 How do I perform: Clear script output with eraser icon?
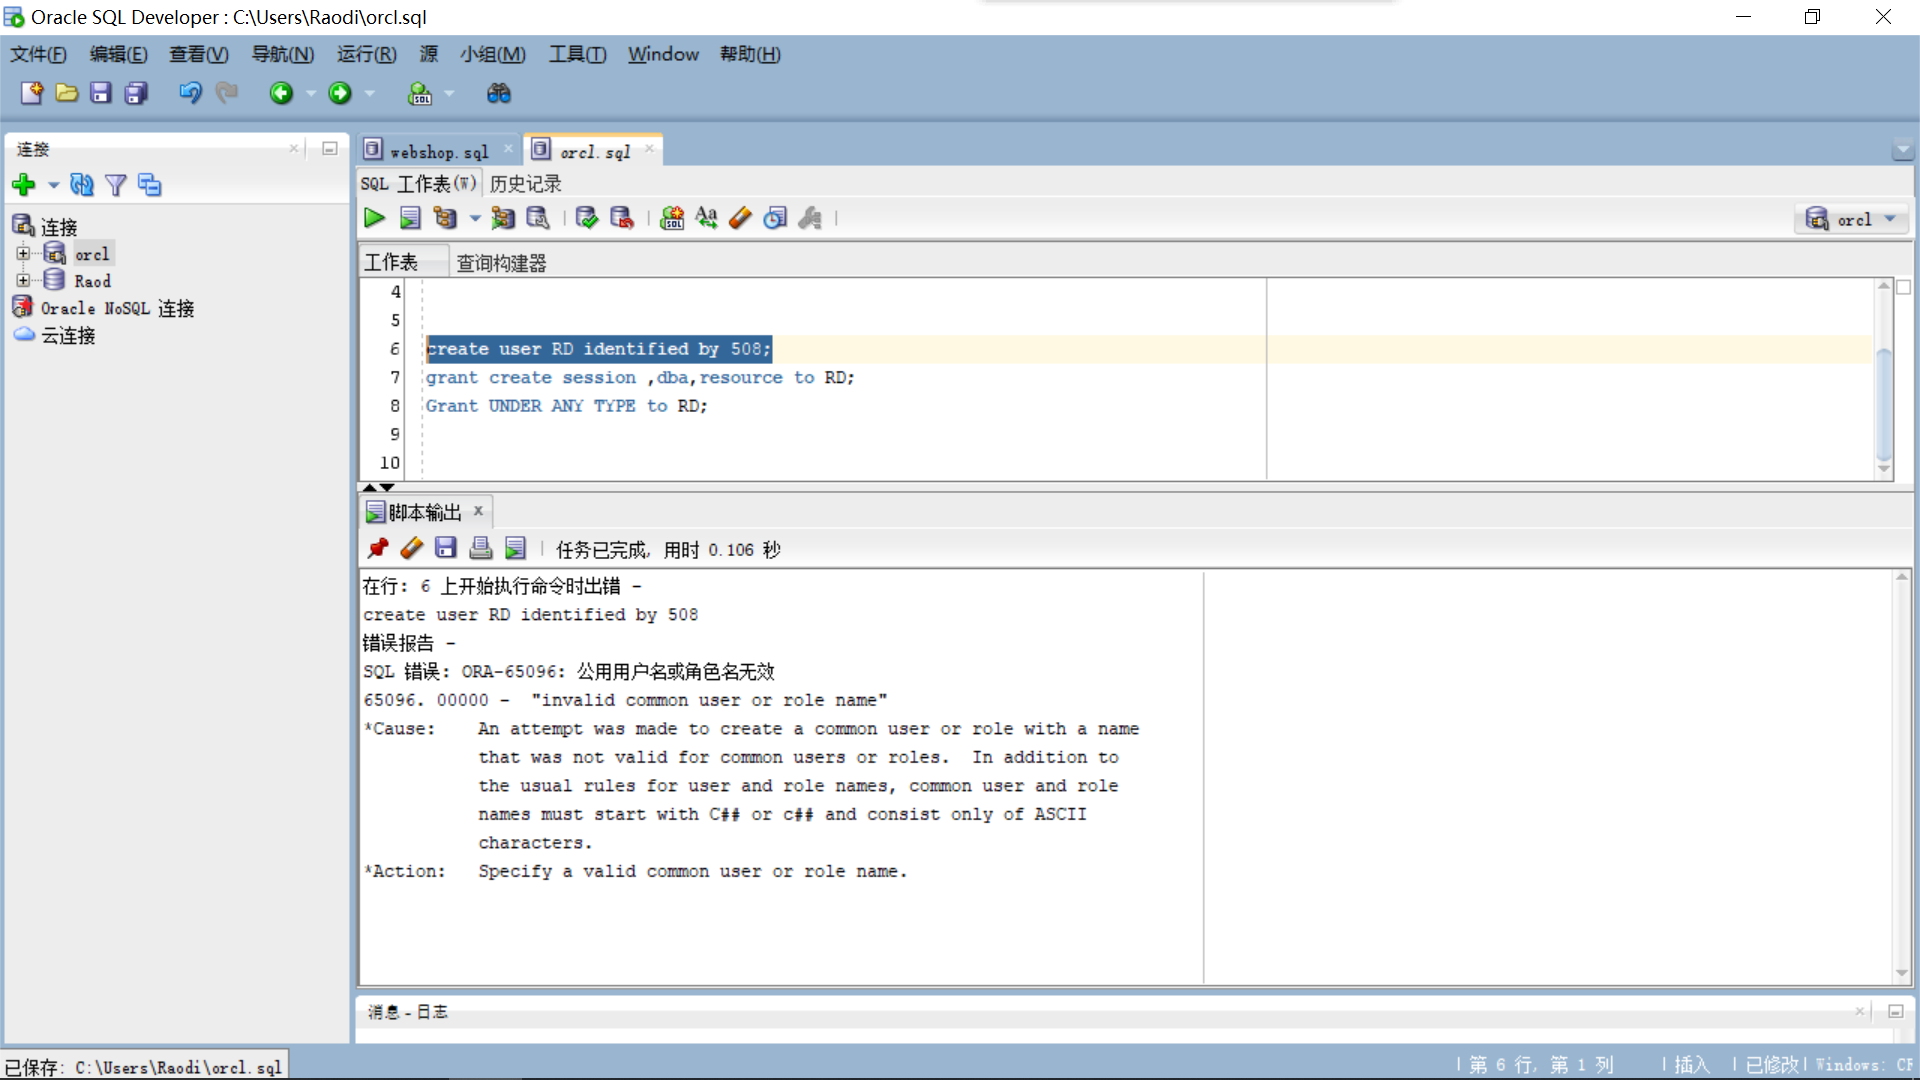click(x=411, y=548)
